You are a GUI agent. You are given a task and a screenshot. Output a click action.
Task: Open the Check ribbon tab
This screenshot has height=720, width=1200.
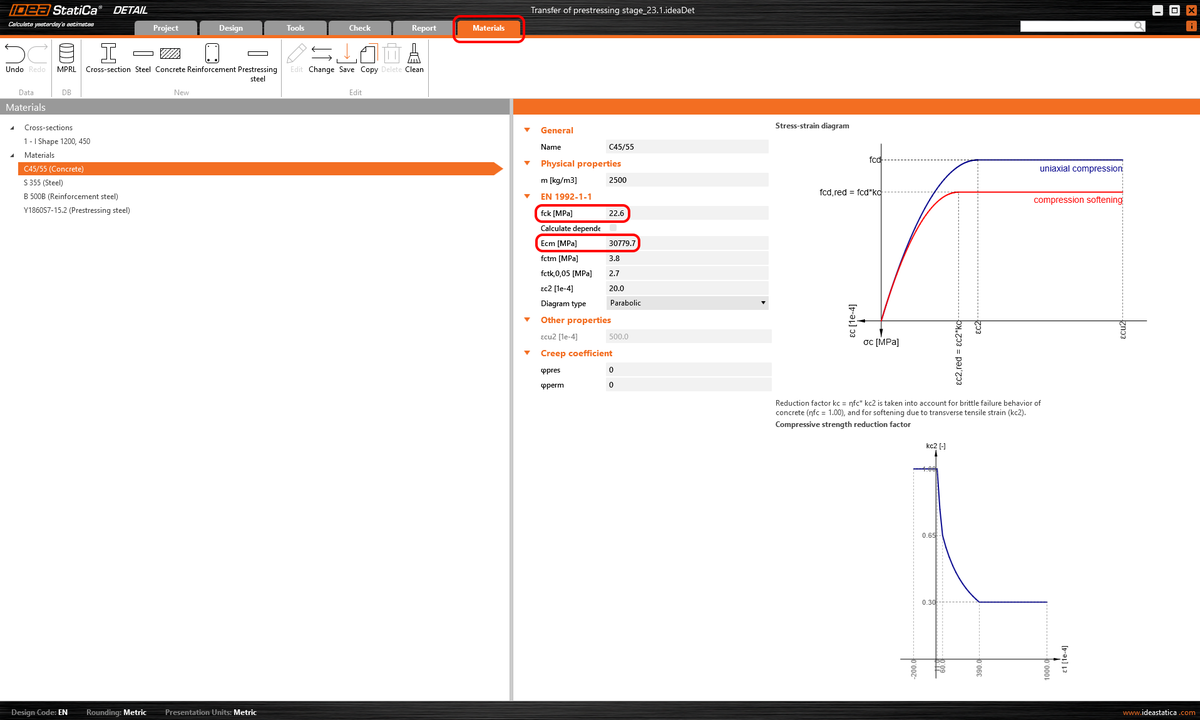tap(359, 28)
